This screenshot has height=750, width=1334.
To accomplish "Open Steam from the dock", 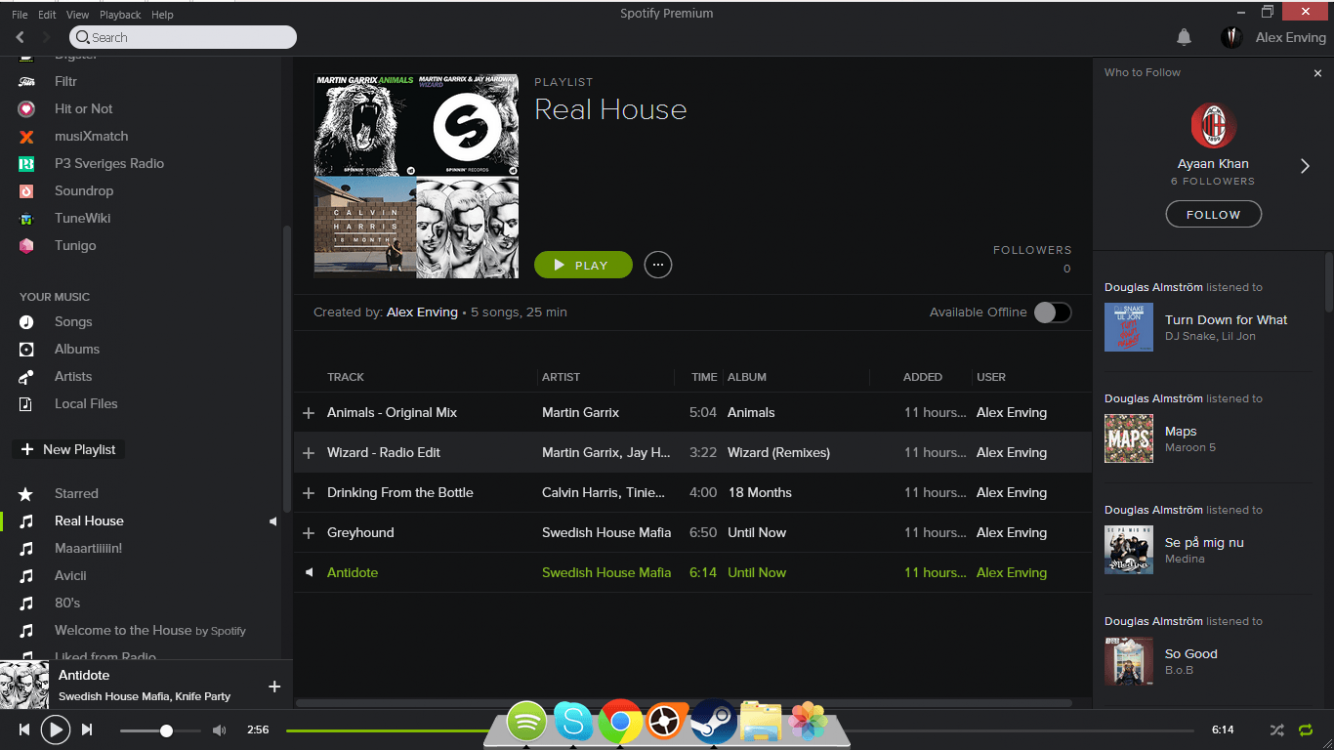I will (x=713, y=722).
